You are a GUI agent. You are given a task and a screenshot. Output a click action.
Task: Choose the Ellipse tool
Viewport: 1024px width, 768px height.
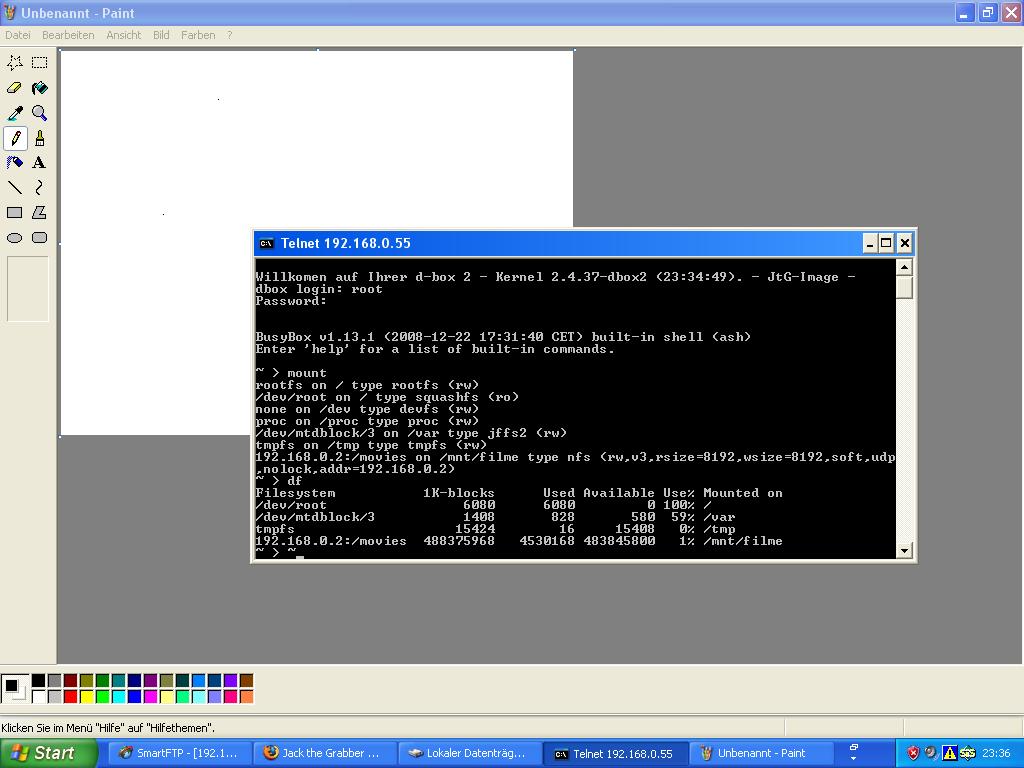click(15, 238)
